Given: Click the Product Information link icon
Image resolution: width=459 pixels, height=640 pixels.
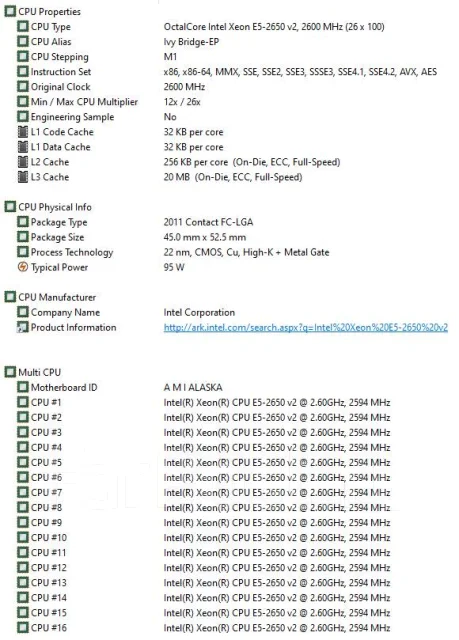Looking at the screenshot, I should [x=23, y=327].
